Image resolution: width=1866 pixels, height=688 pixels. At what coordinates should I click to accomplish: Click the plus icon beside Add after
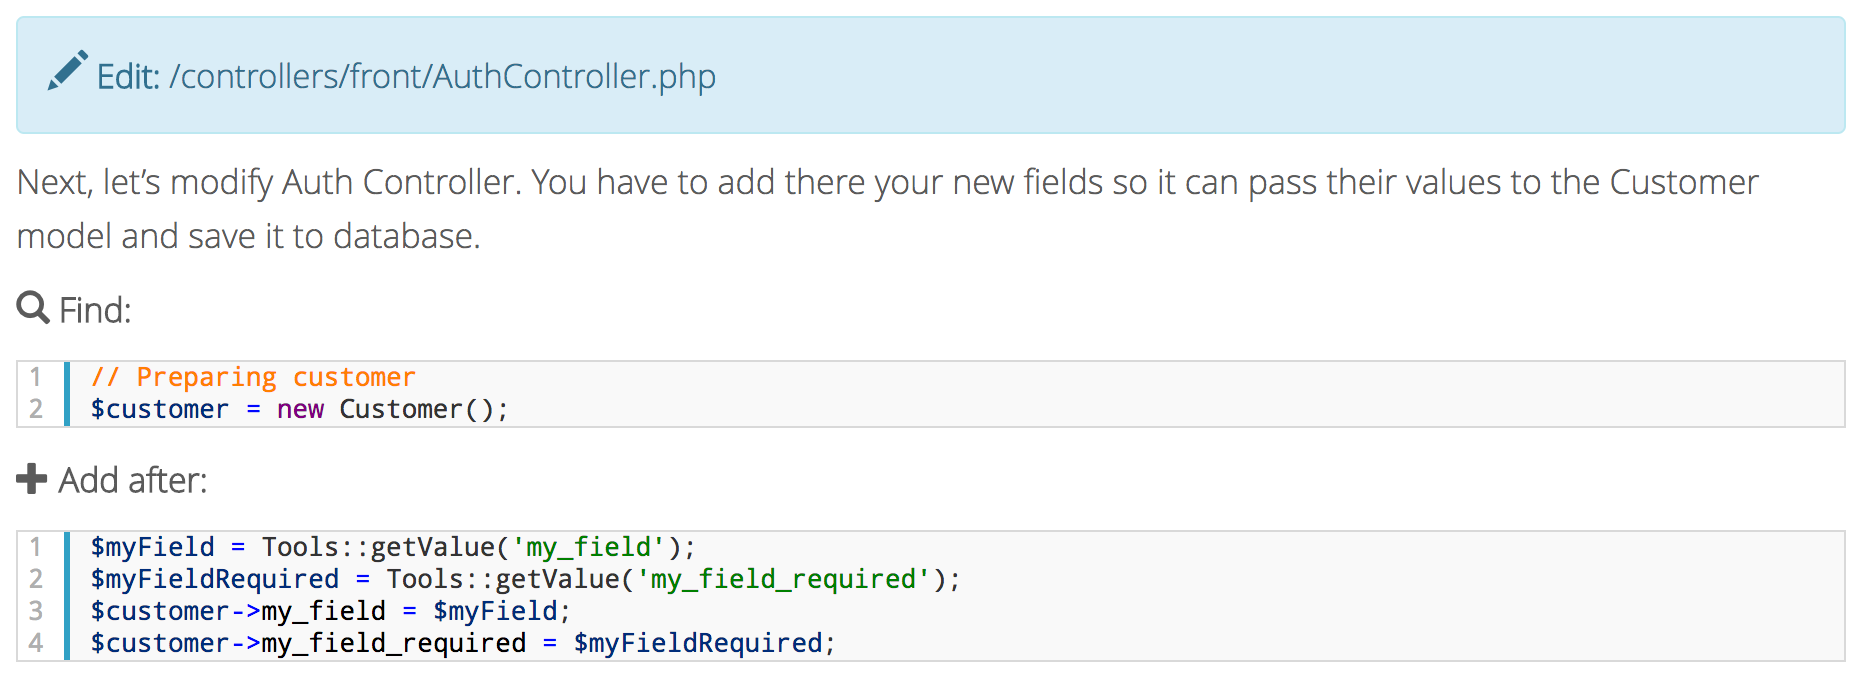(x=32, y=479)
